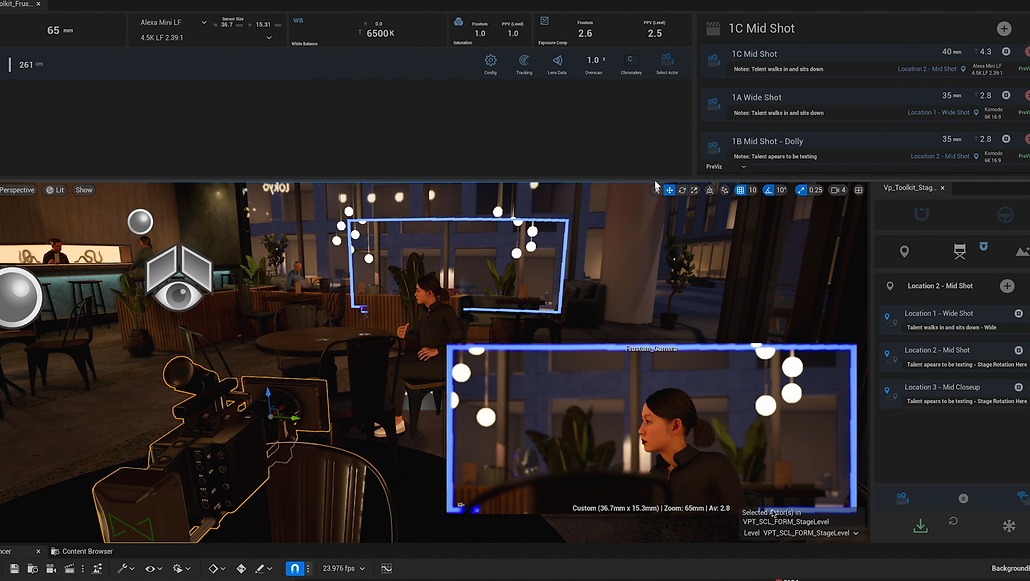Click camera icon of 1A Wide Shot row
The height and width of the screenshot is (581, 1030).
pyautogui.click(x=714, y=104)
